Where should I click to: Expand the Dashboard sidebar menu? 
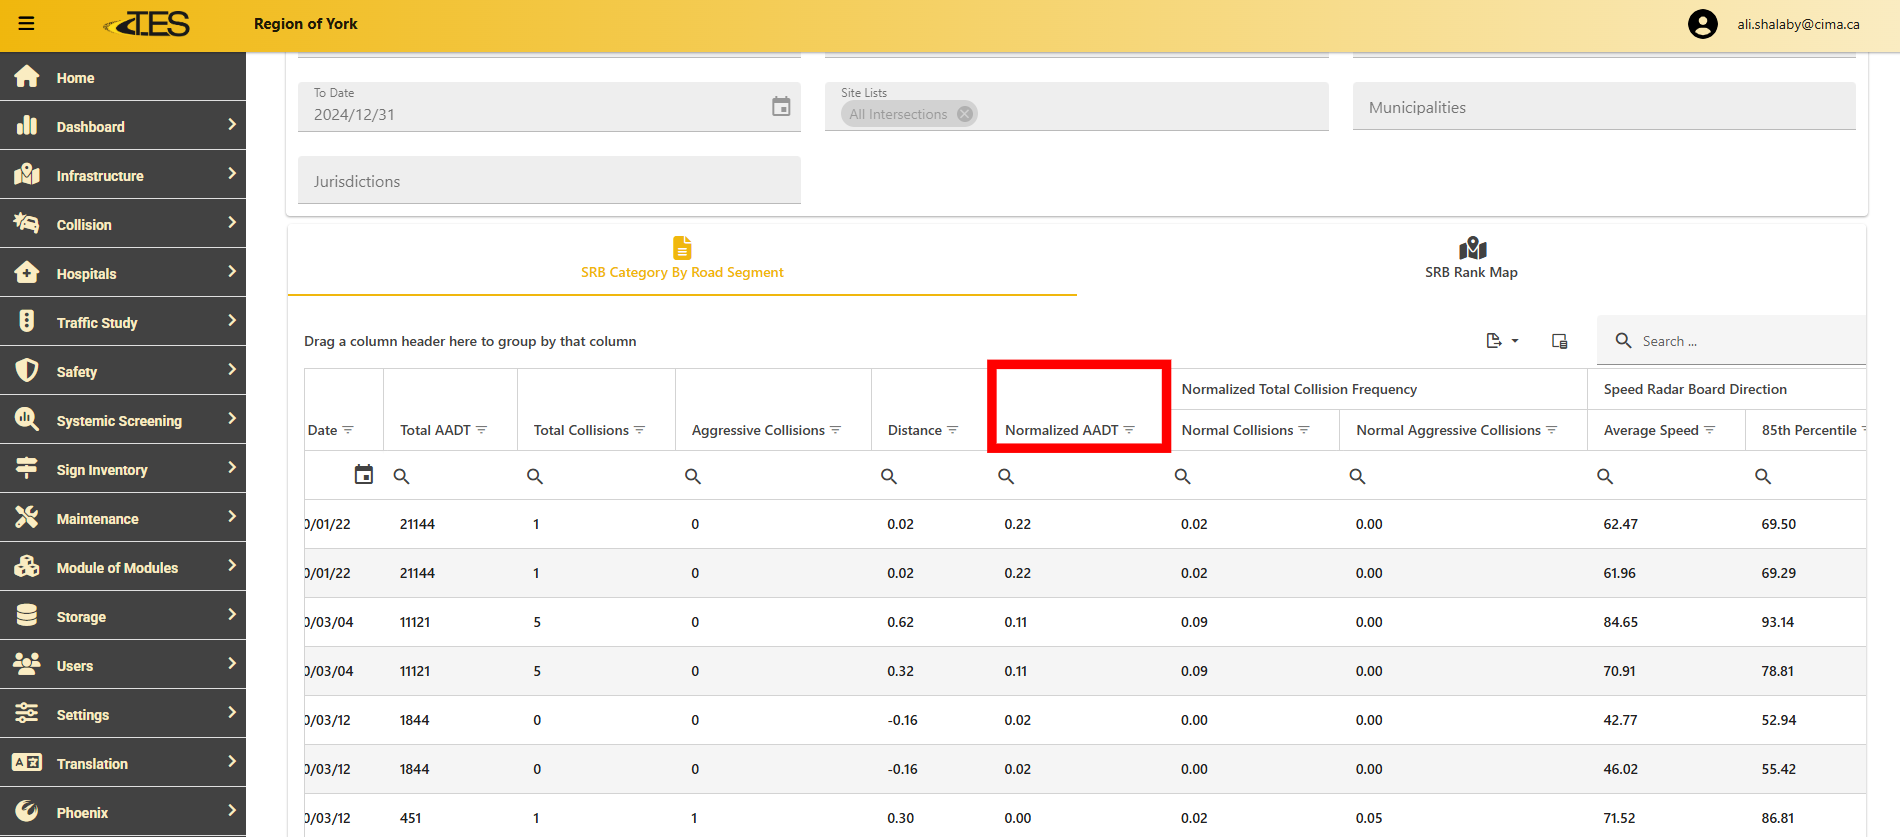(x=122, y=126)
